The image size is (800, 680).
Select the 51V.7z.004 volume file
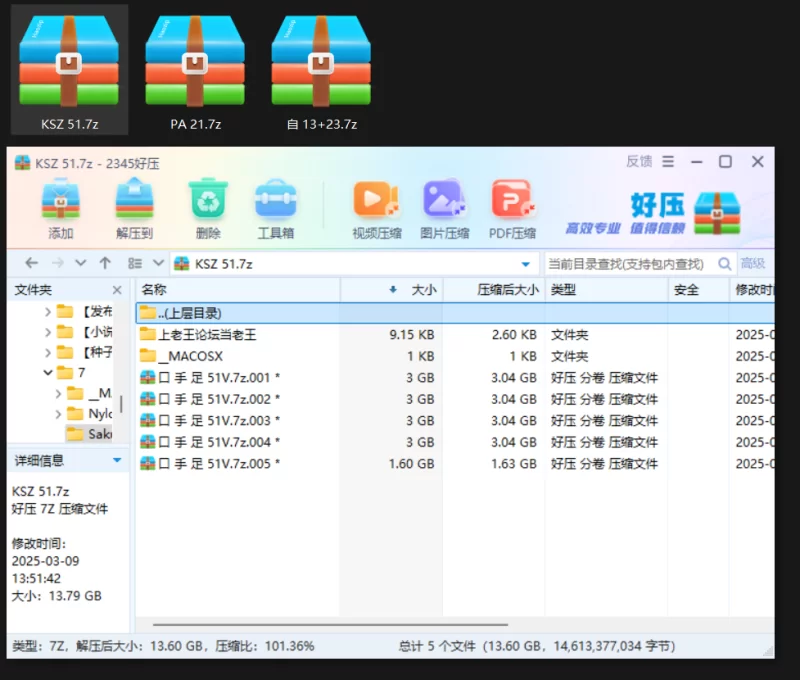pos(455,442)
